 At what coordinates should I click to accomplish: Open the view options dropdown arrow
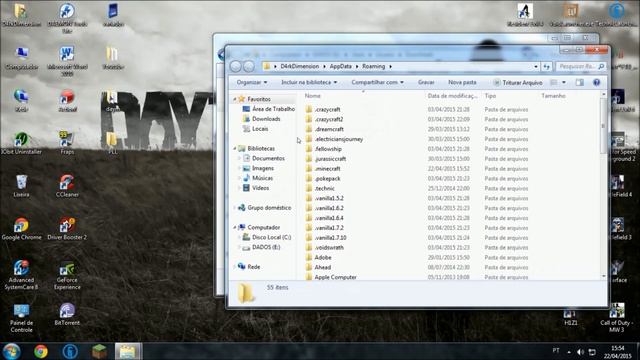[564, 82]
